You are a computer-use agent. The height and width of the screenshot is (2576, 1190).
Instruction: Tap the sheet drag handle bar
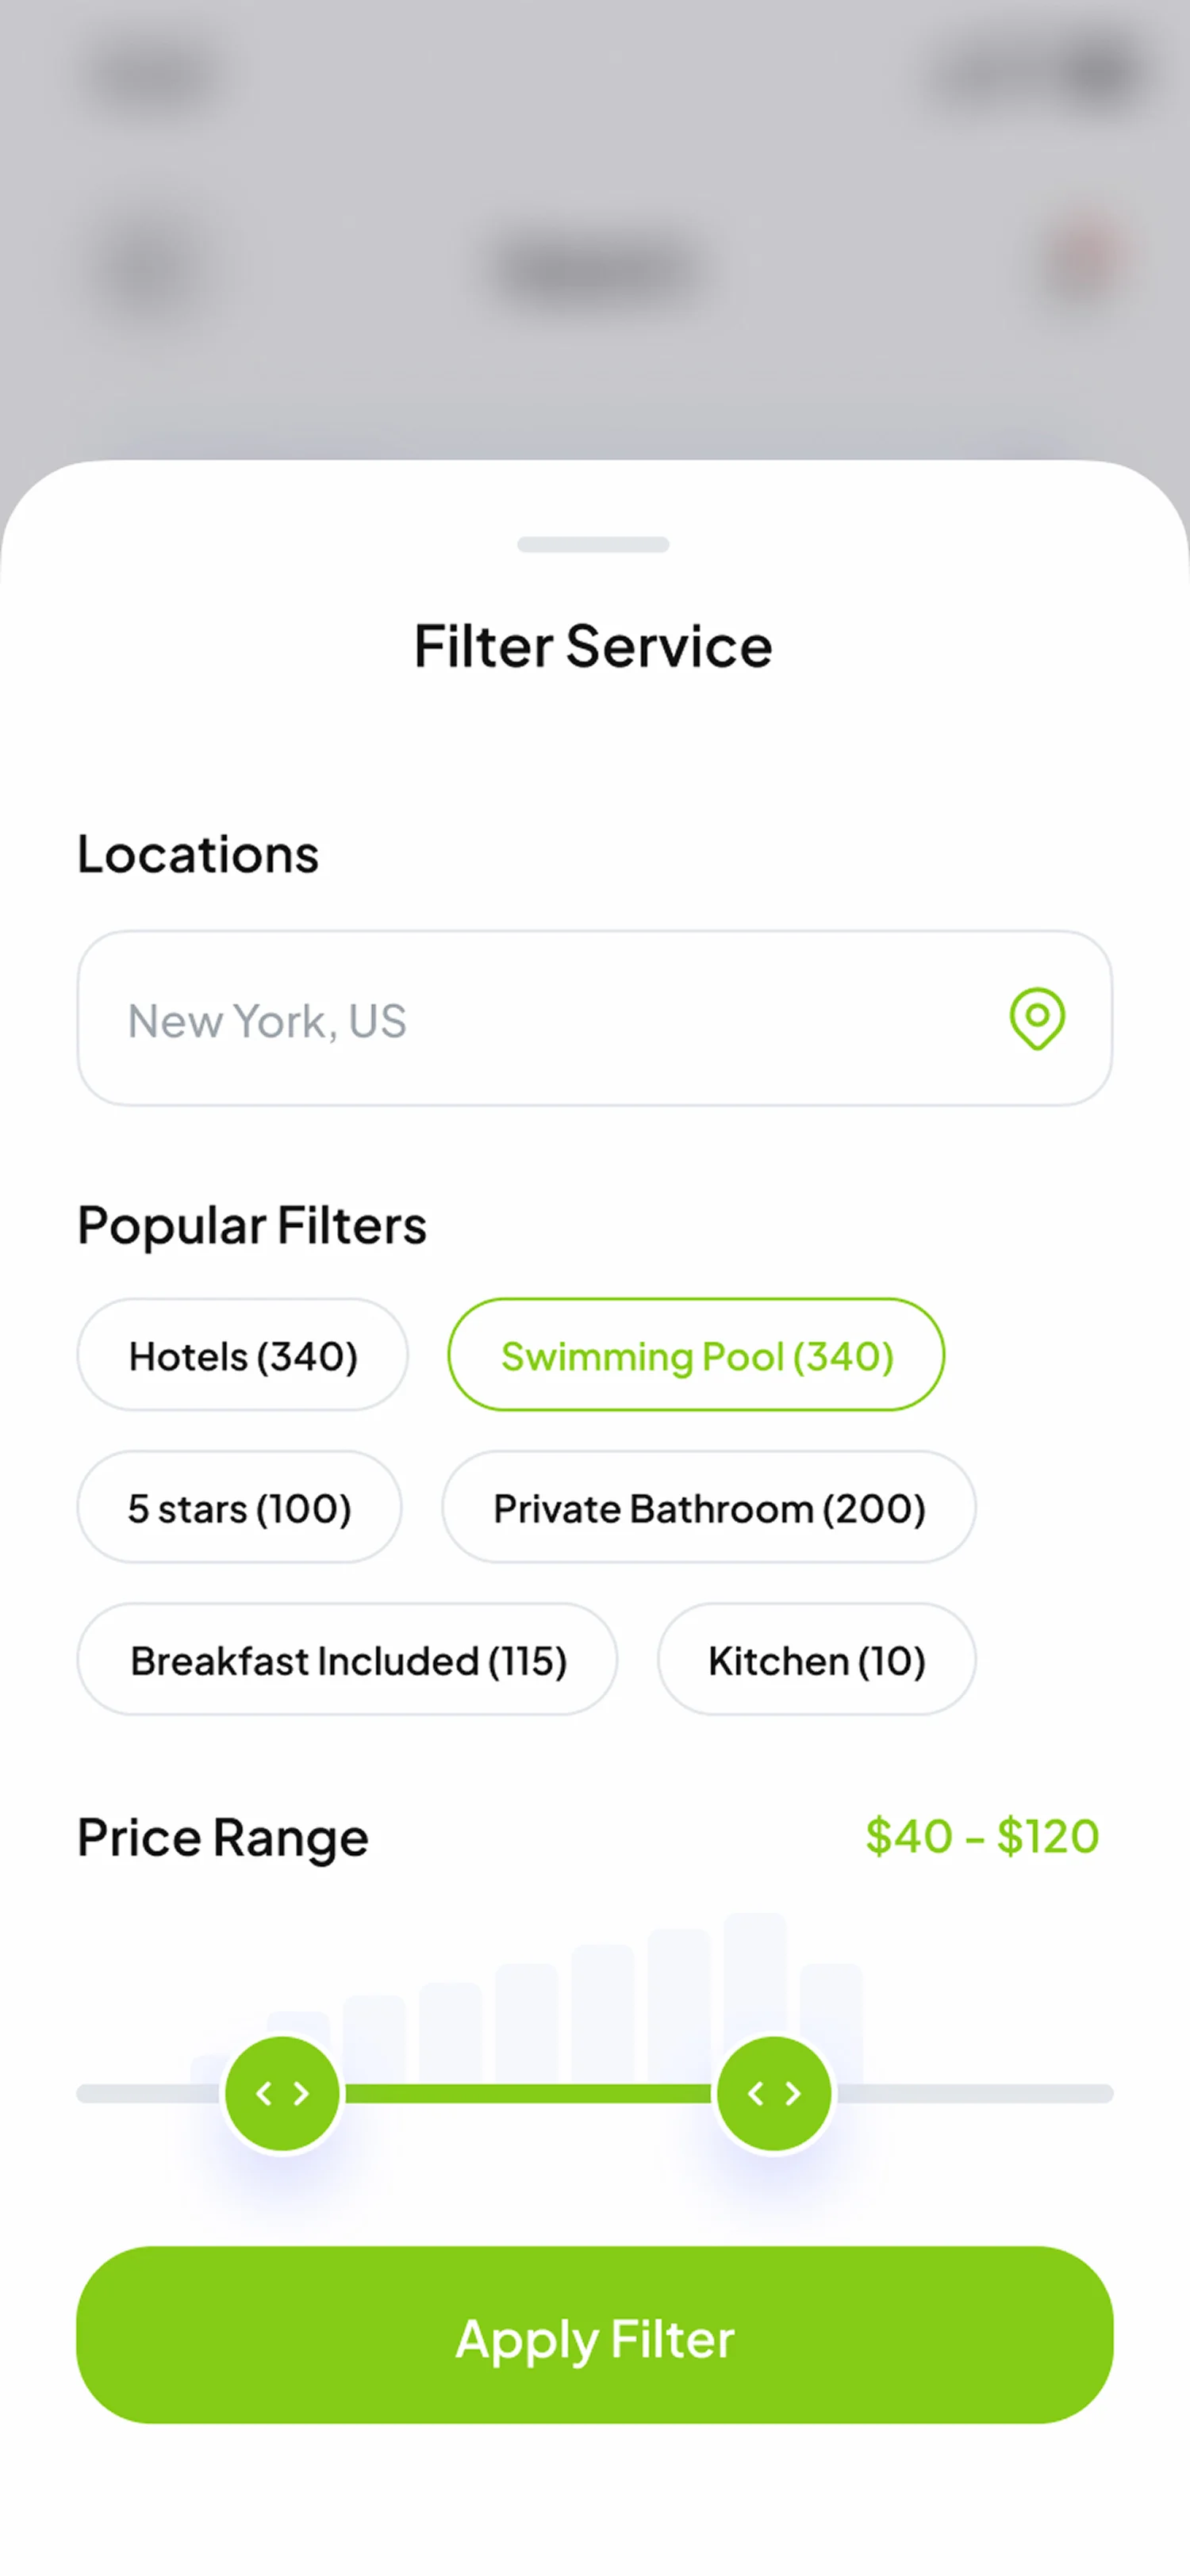click(x=593, y=545)
